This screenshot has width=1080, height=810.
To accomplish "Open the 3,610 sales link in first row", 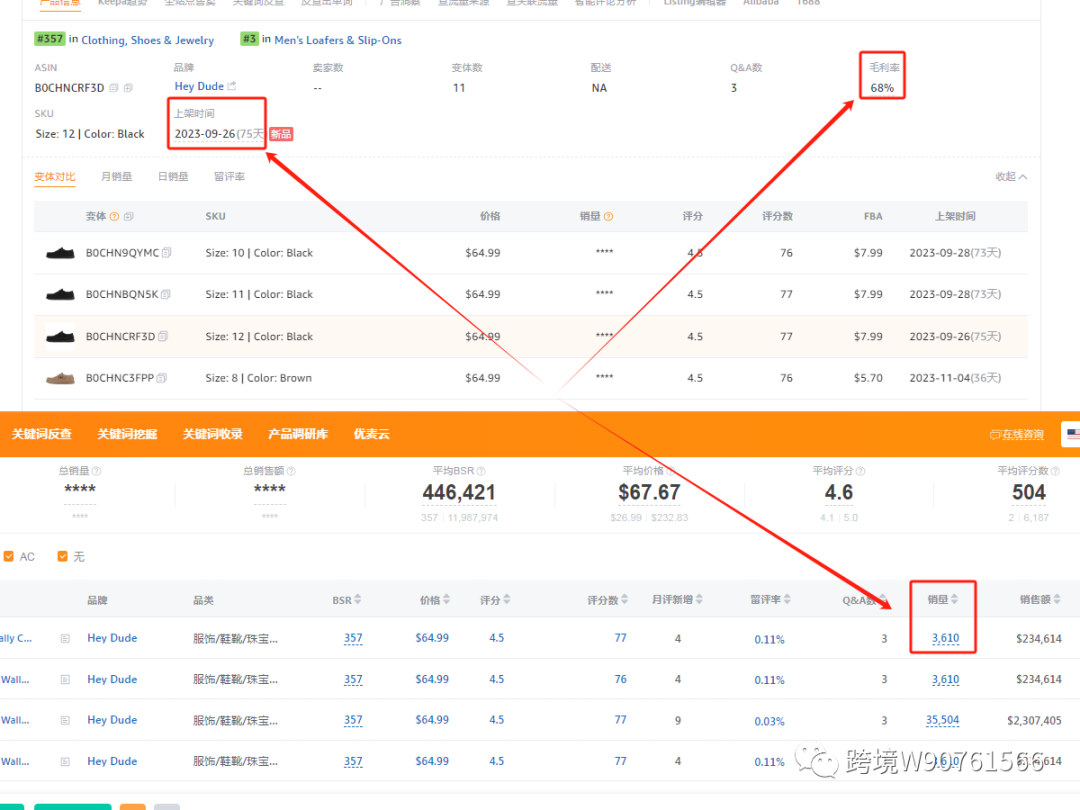I will (x=945, y=638).
